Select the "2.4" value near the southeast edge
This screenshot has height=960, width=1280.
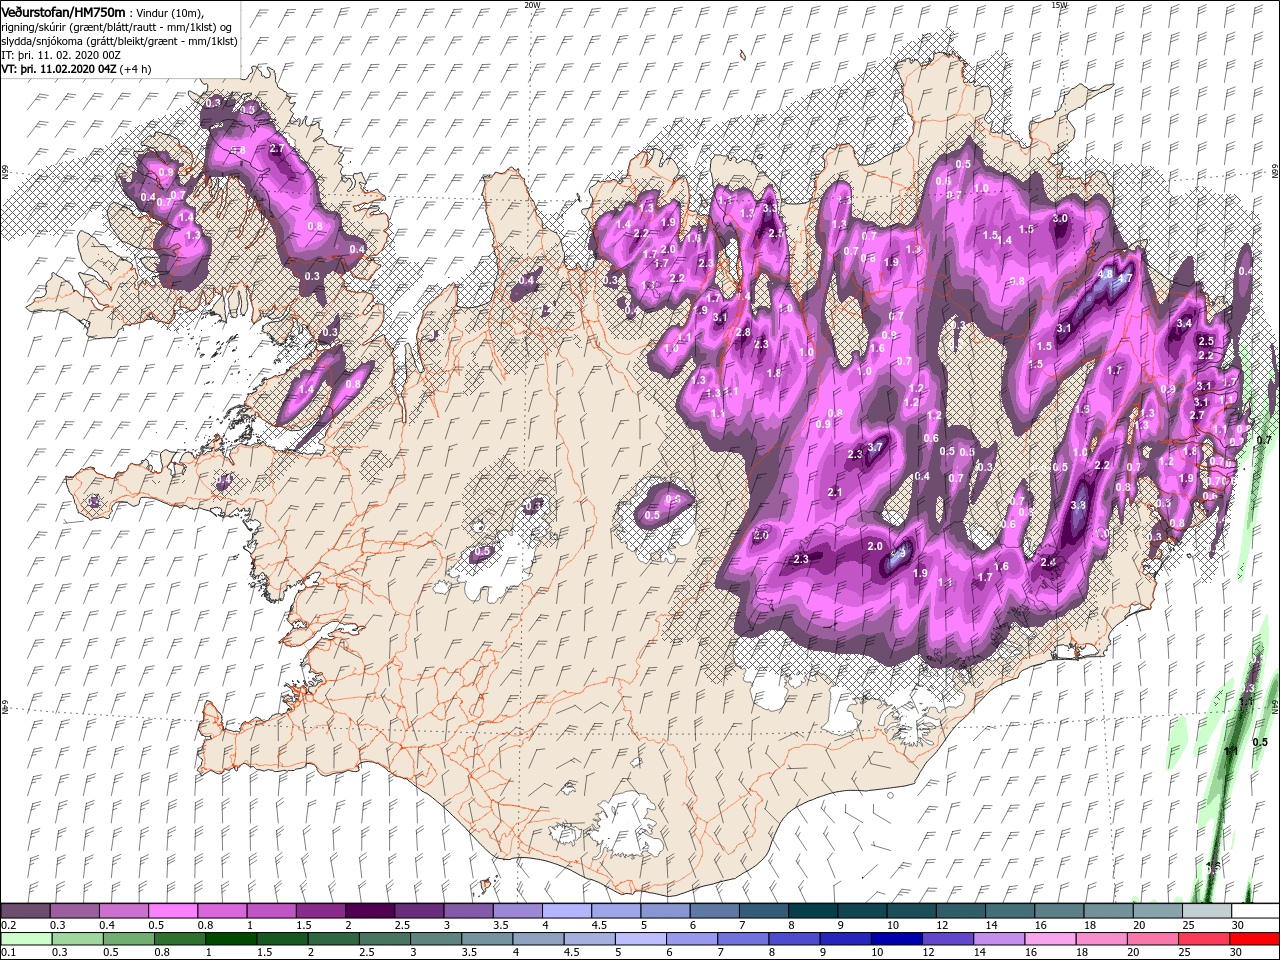tap(1048, 563)
